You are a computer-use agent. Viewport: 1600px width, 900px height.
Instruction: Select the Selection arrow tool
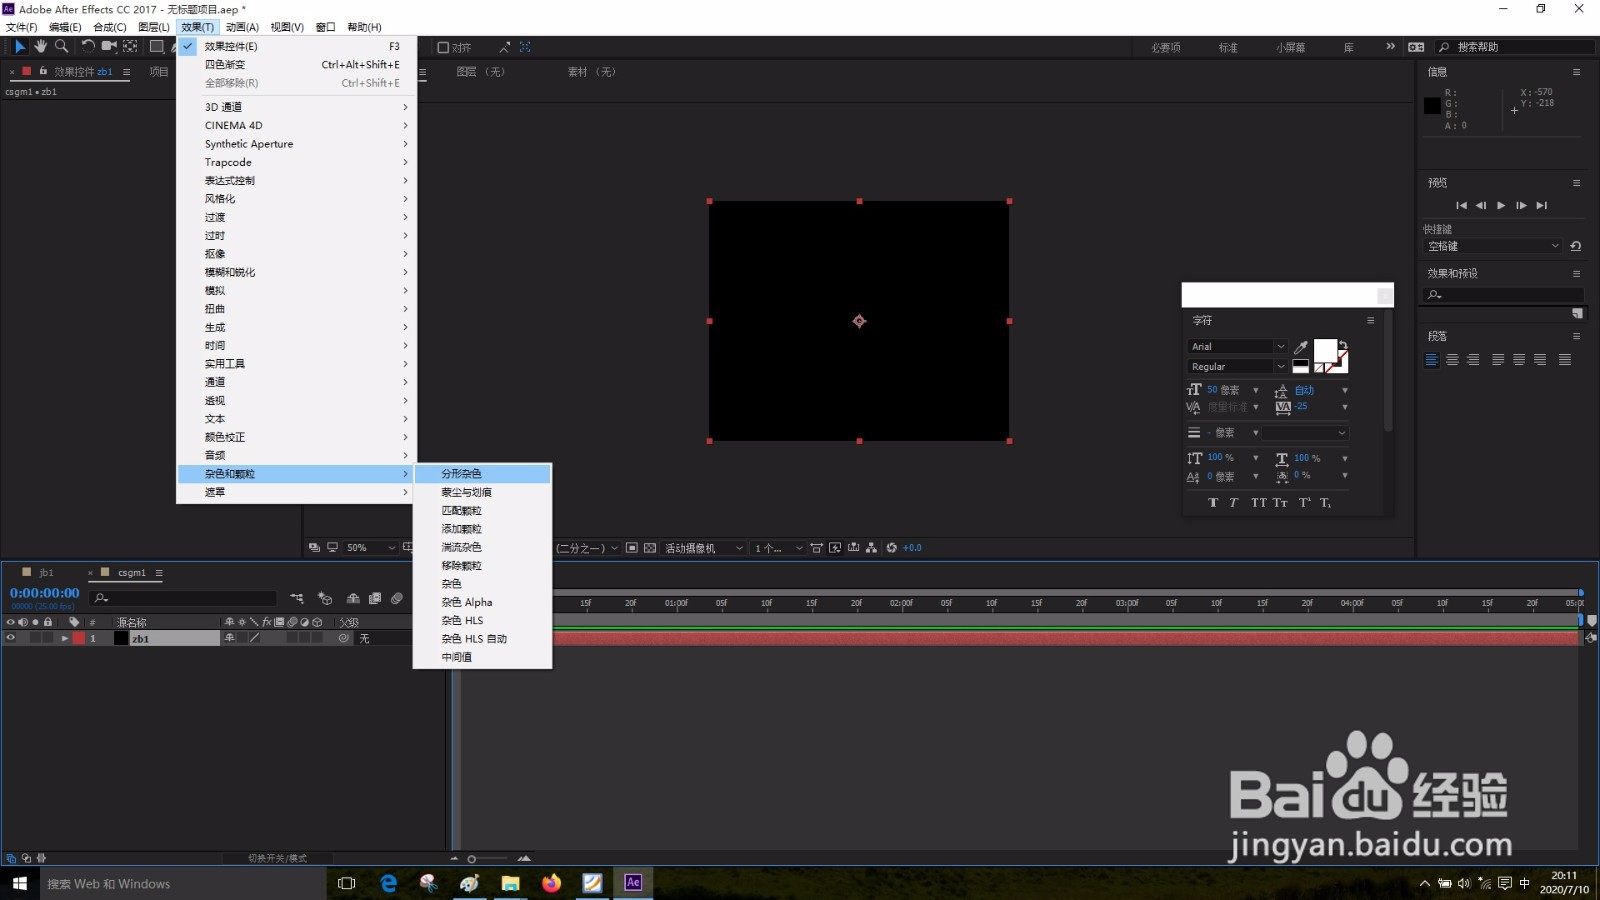[x=20, y=46]
